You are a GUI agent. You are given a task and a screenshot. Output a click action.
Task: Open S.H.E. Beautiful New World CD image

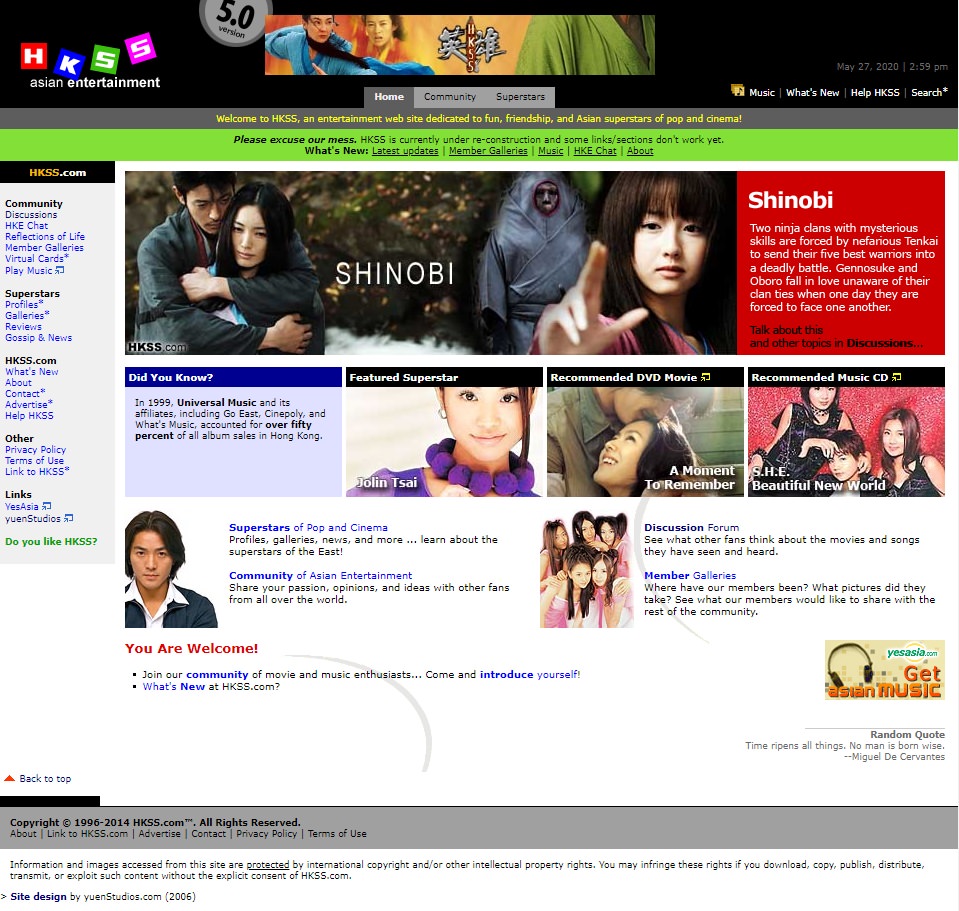tap(846, 441)
